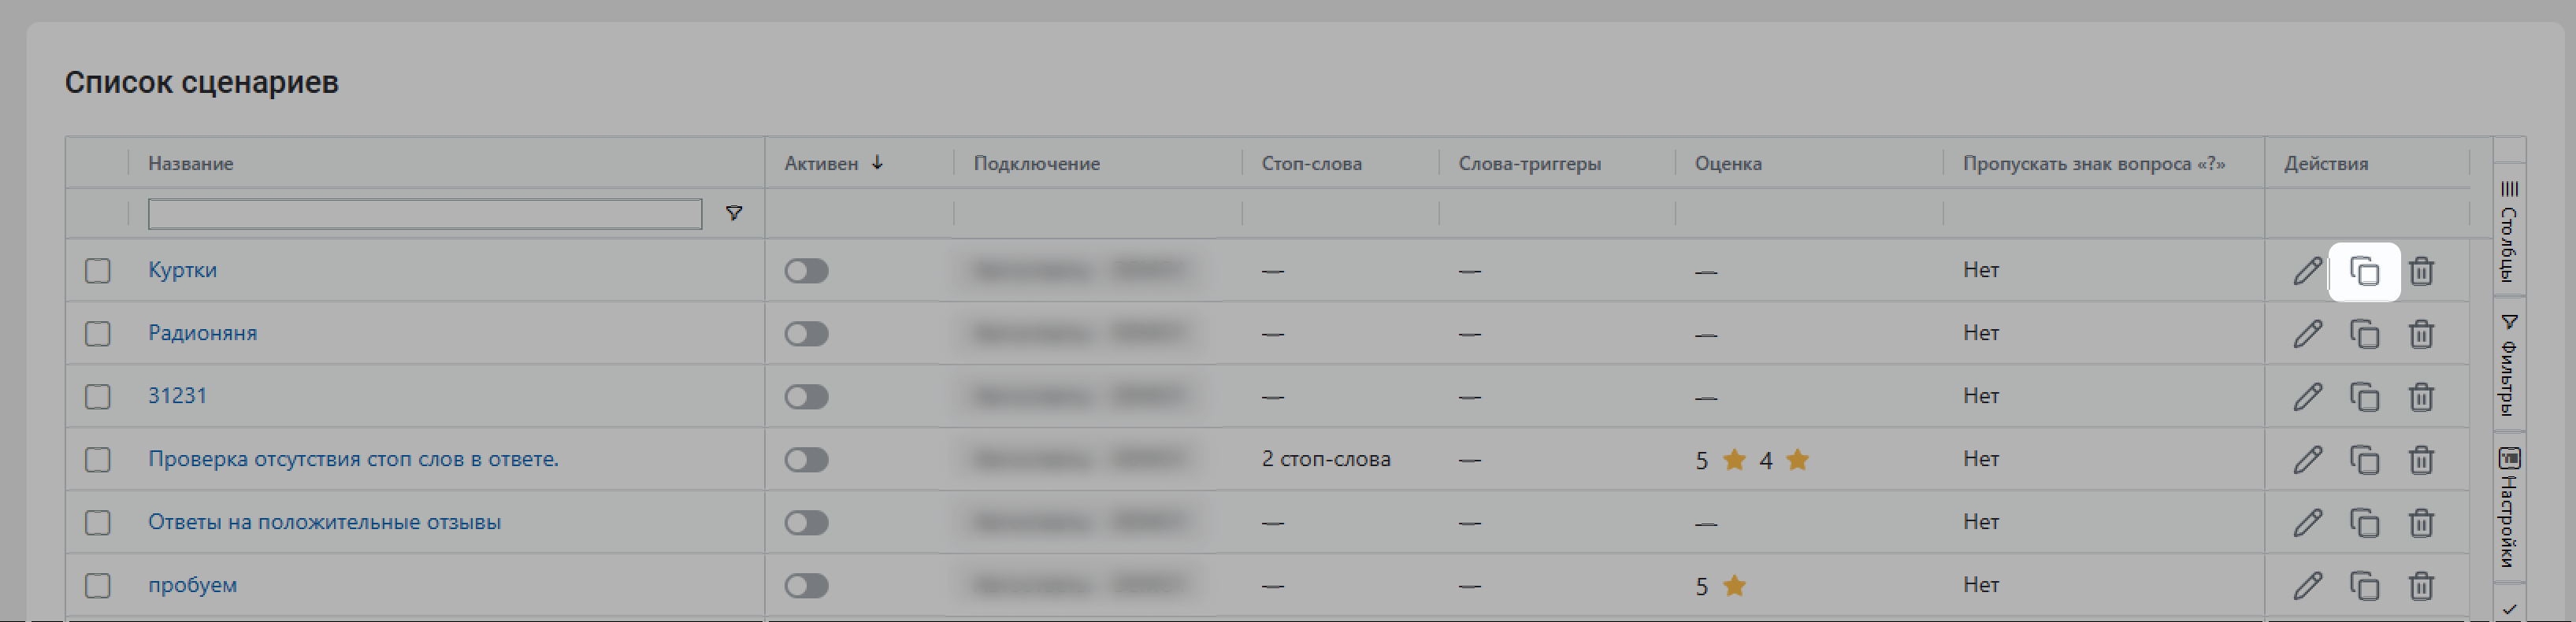Open the Настройки side panel tab
Viewport: 2576px width, 622px height.
pos(2509,507)
